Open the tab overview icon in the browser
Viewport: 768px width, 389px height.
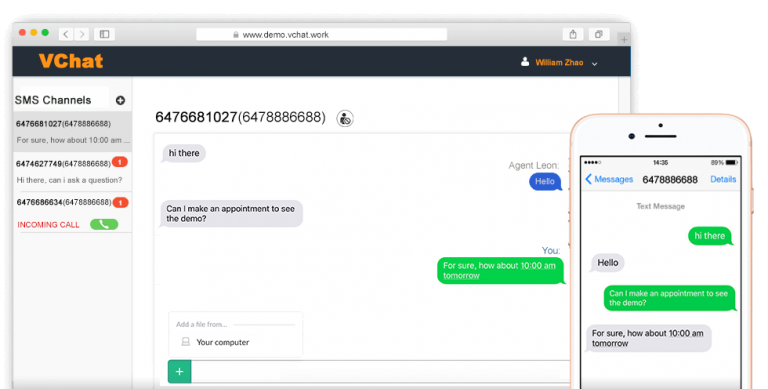pyautogui.click(x=599, y=34)
